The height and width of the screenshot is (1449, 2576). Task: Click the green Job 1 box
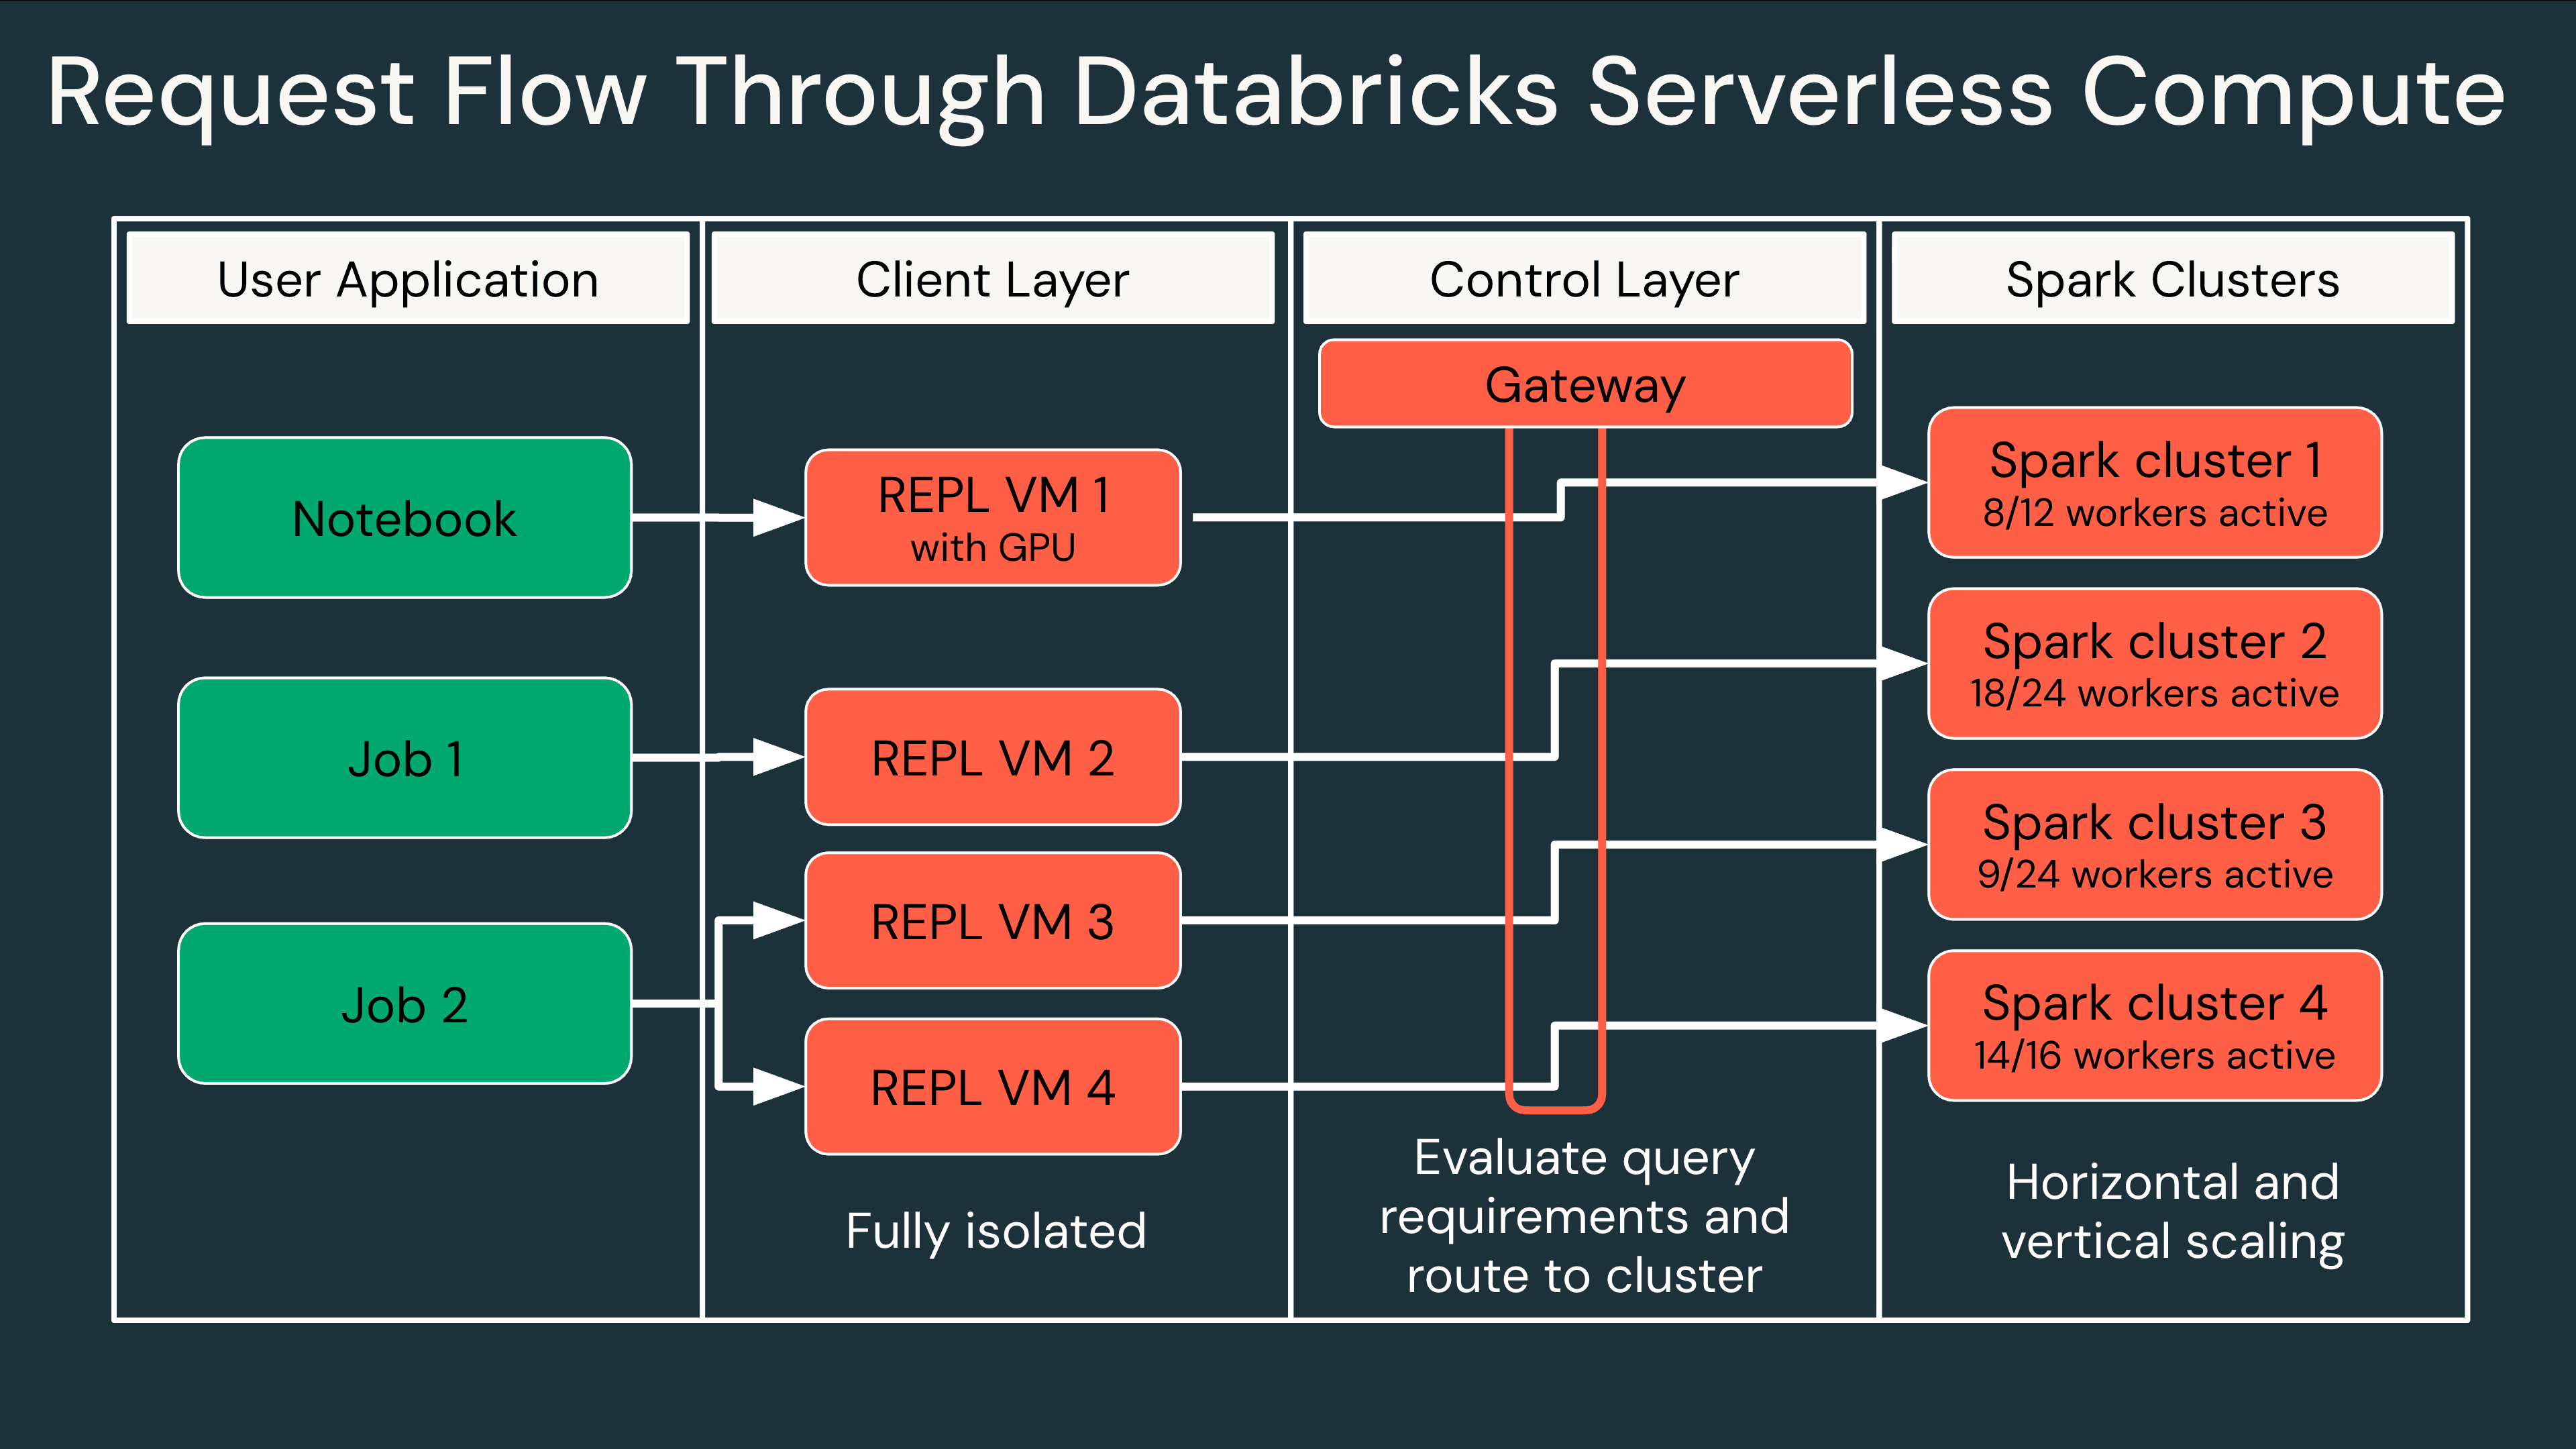pos(405,758)
